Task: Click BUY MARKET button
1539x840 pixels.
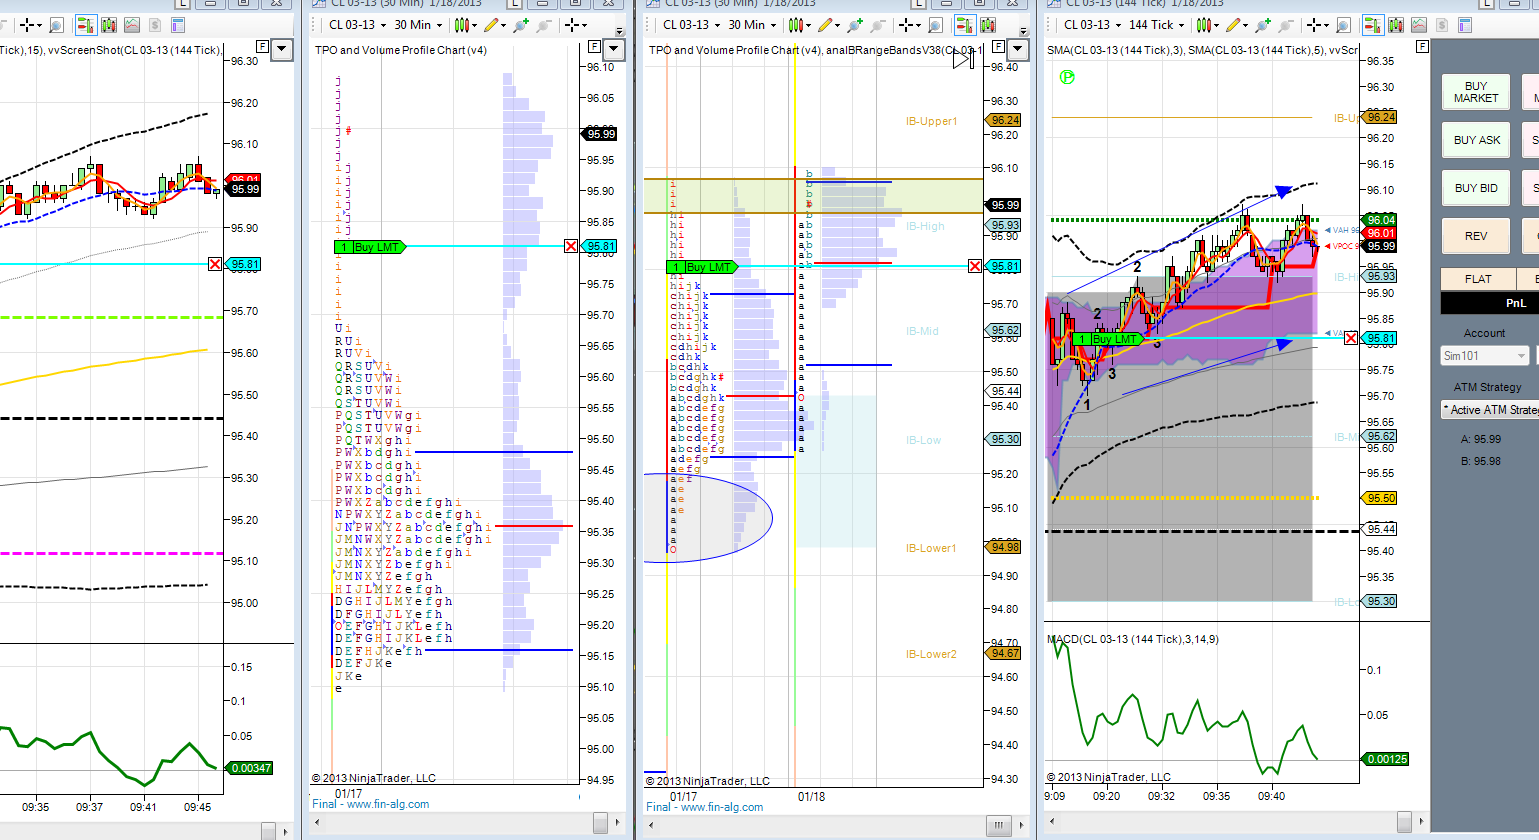Action: [x=1476, y=92]
